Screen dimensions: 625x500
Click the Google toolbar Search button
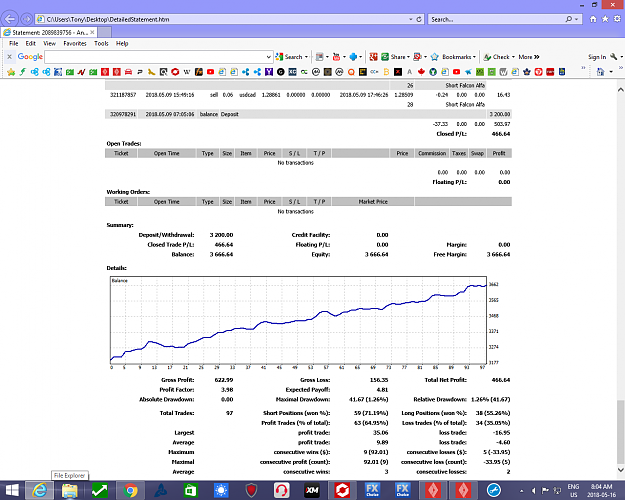pos(289,57)
